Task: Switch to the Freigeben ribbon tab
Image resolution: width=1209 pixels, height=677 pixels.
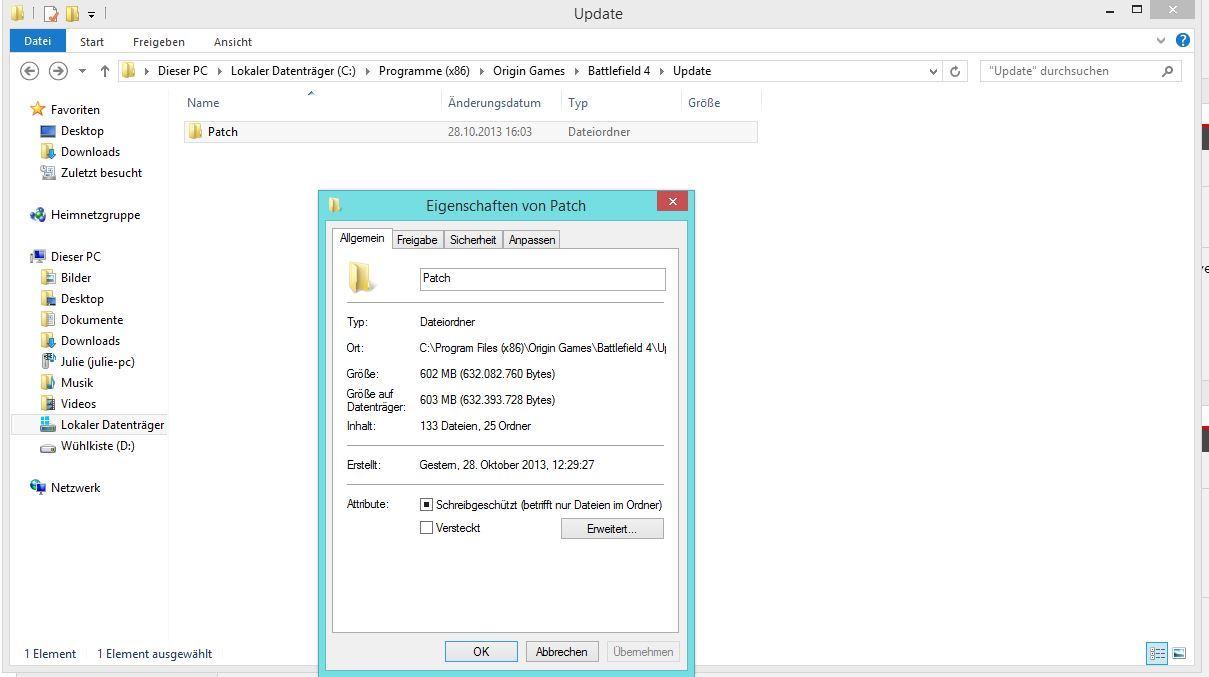Action: tap(159, 42)
